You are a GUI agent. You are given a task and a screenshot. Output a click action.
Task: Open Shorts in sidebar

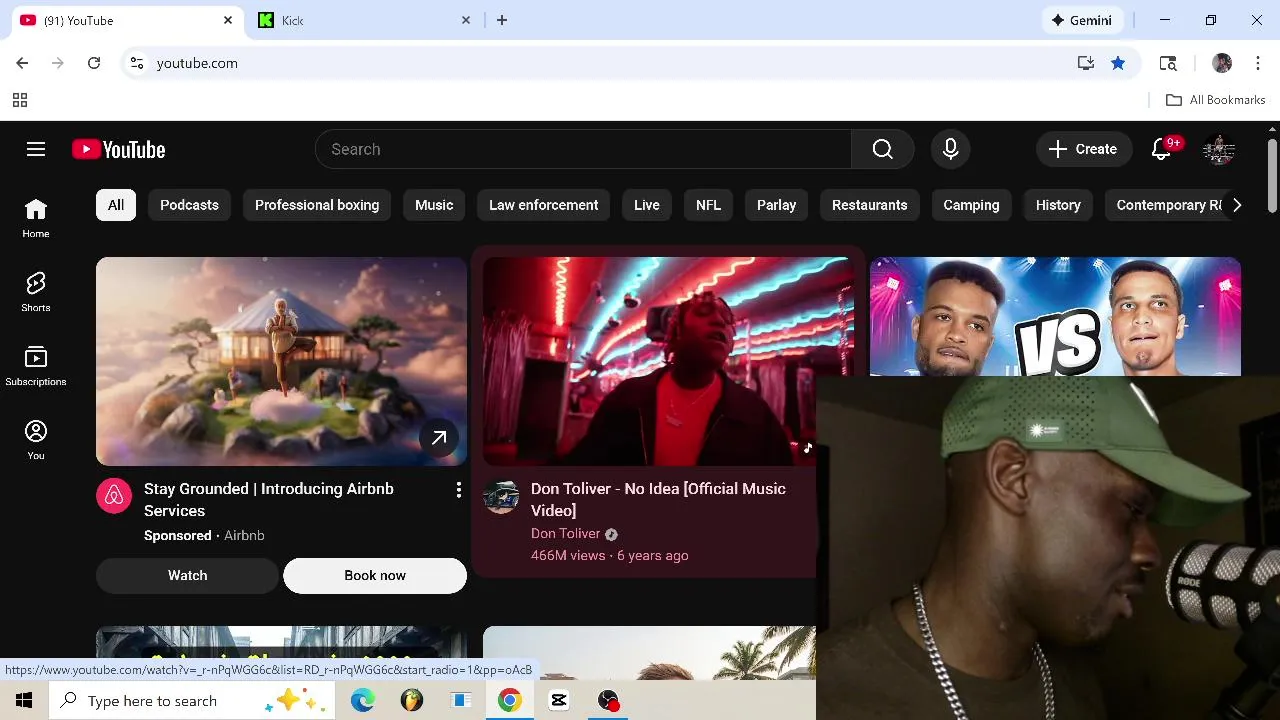tap(36, 292)
